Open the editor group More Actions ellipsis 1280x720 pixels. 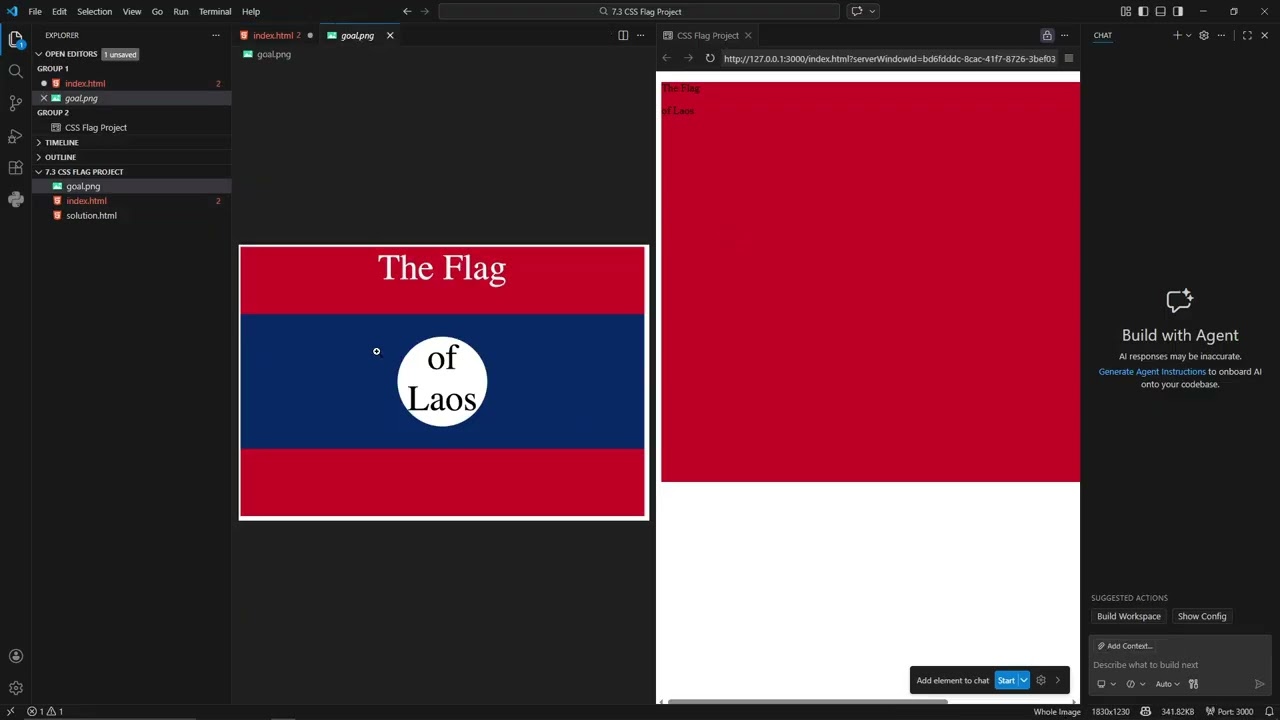641,35
